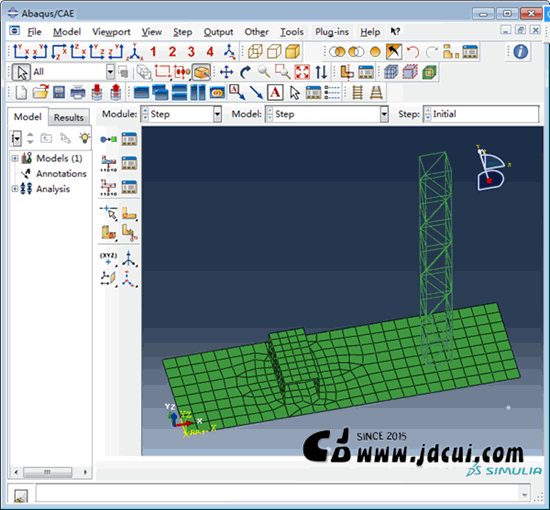550x510 pixels.
Task: Toggle the selection arrow tool
Action: tap(22, 73)
